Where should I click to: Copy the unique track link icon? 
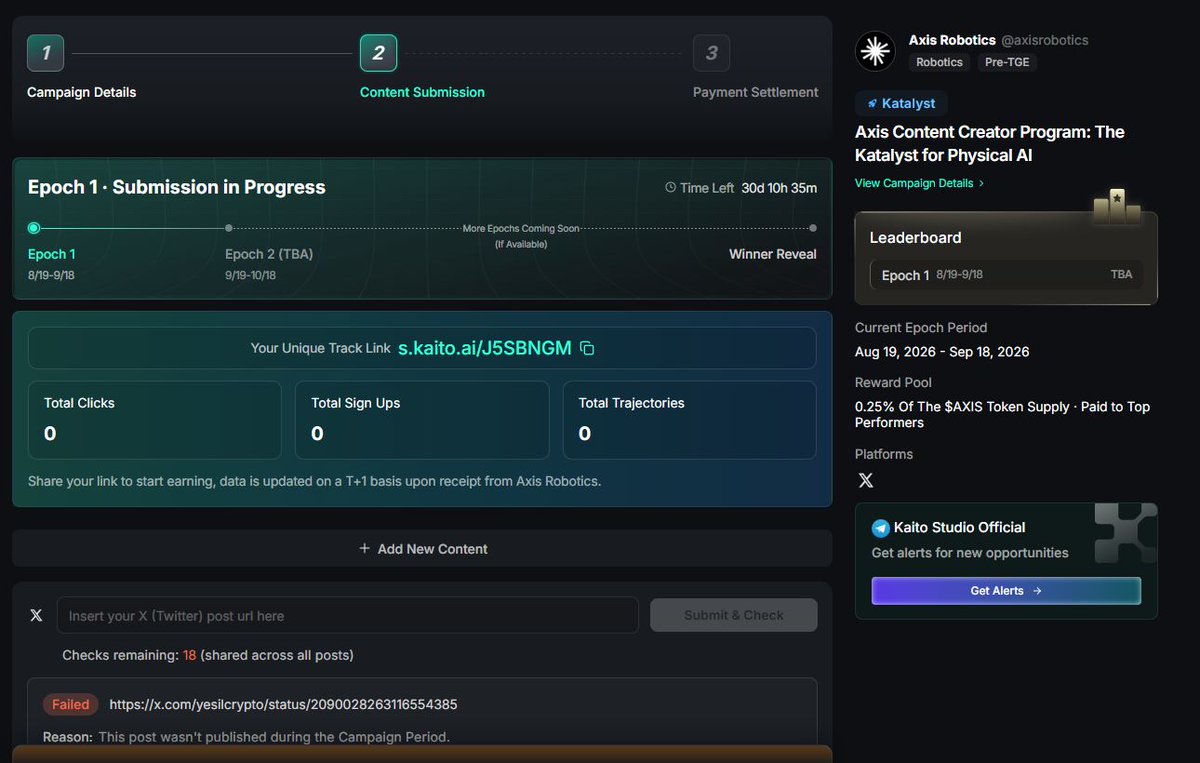tap(588, 348)
